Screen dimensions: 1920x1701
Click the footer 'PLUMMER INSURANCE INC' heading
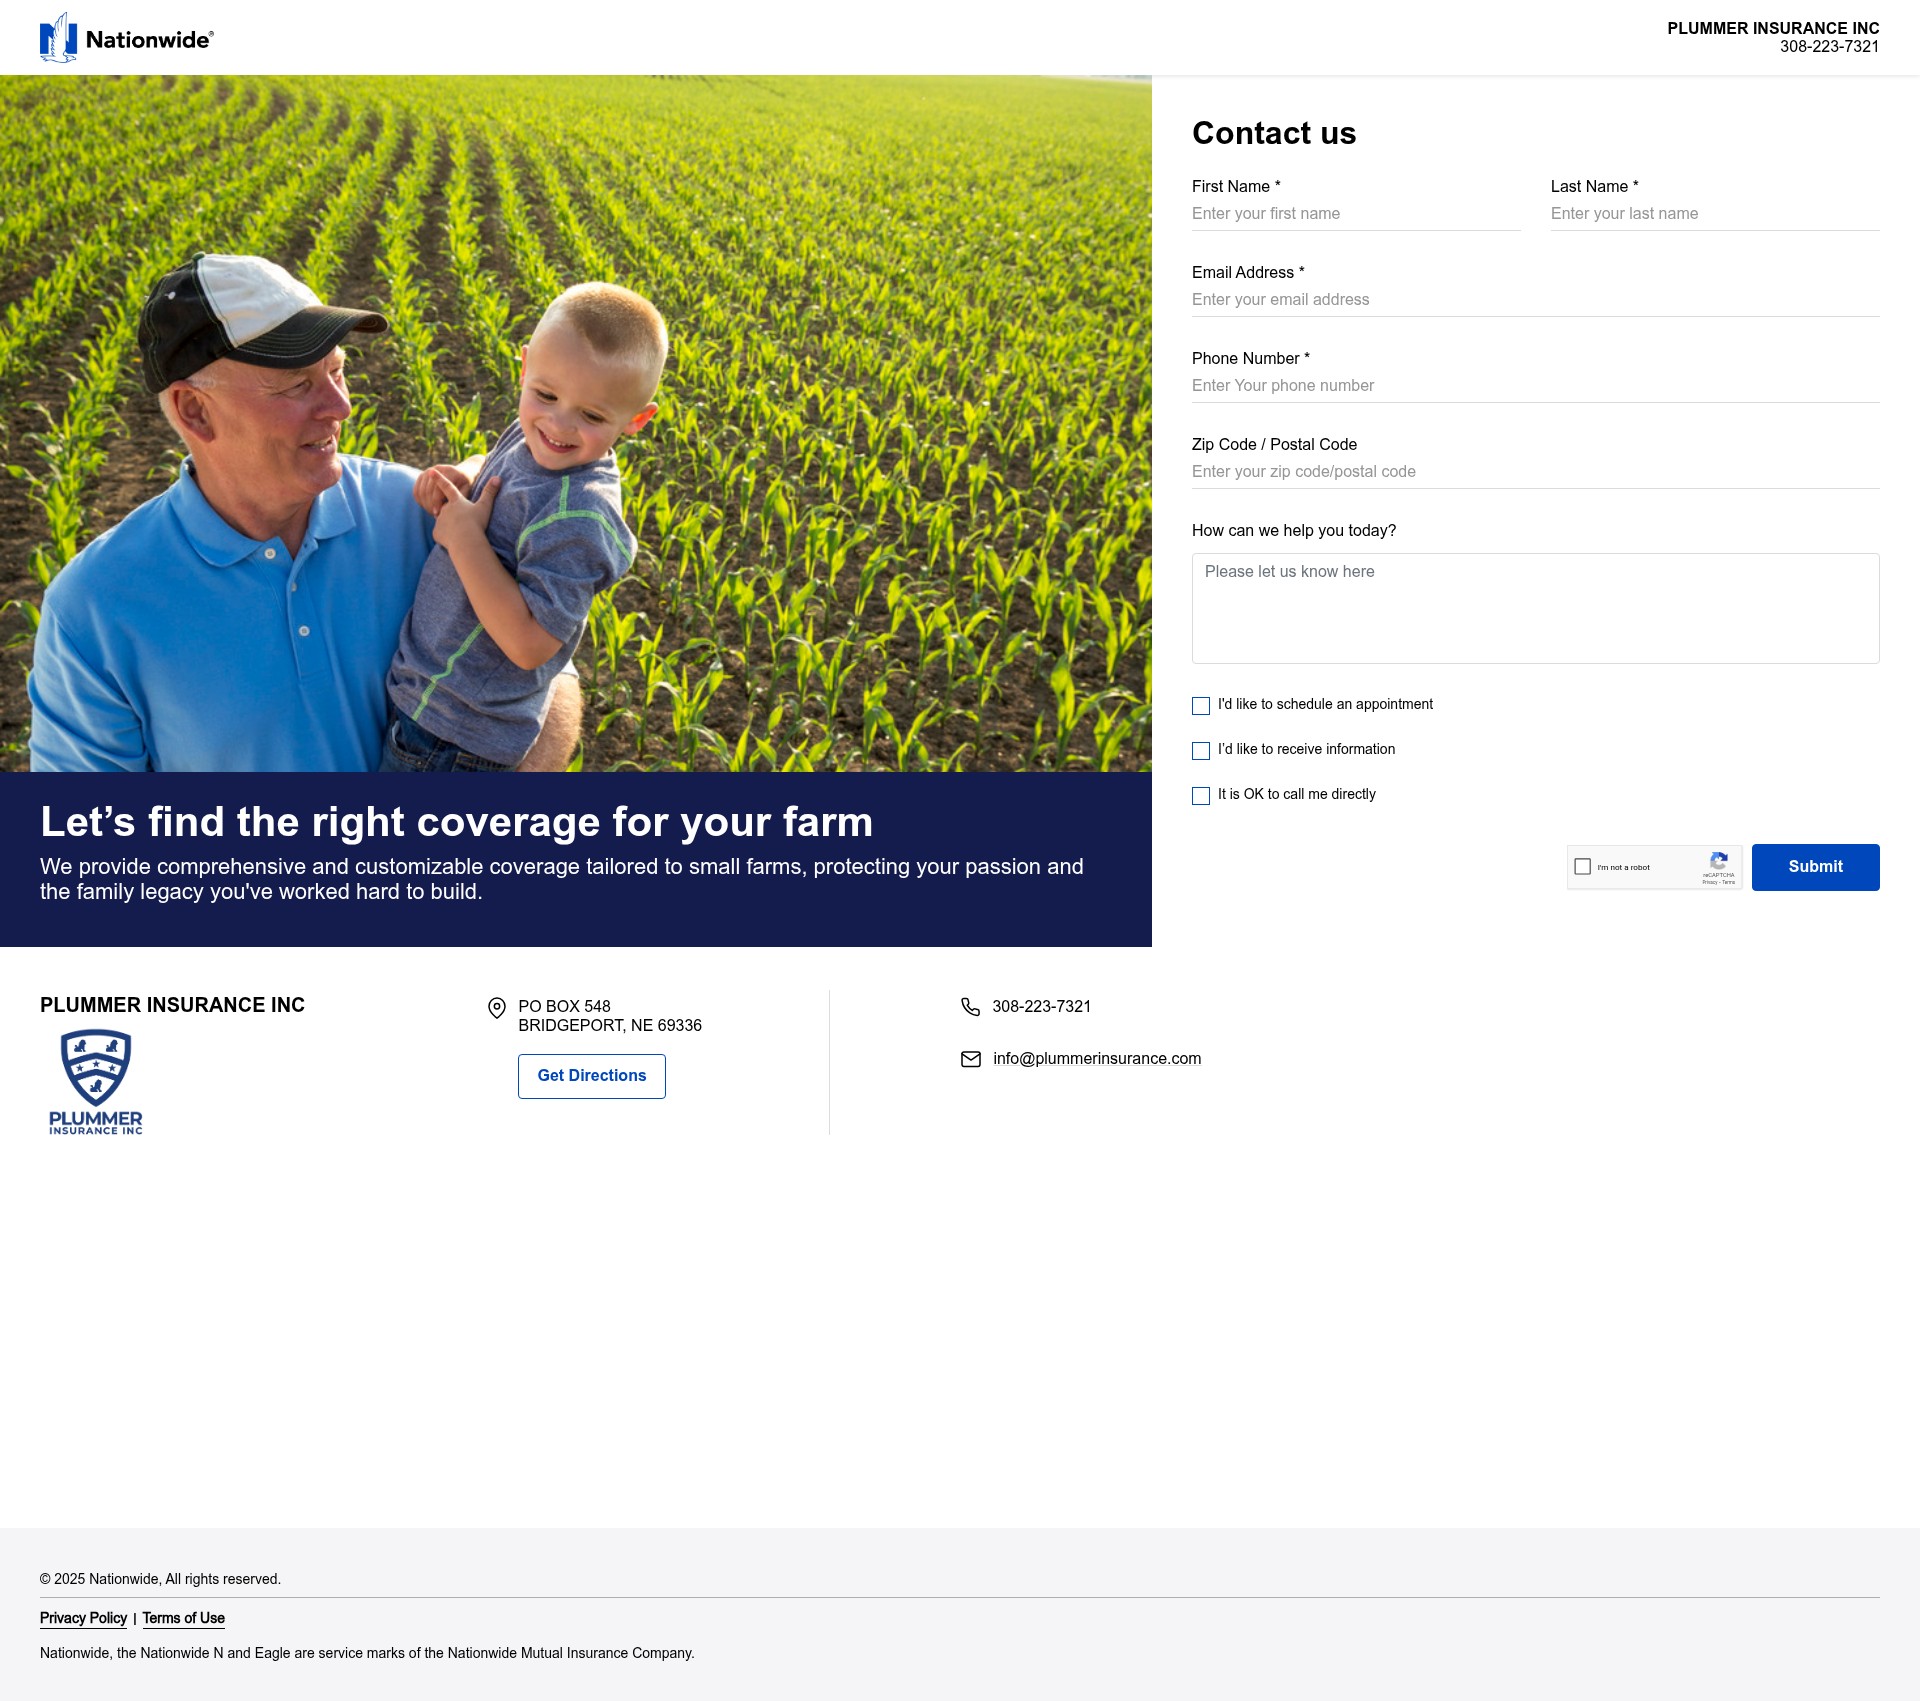(x=172, y=1005)
